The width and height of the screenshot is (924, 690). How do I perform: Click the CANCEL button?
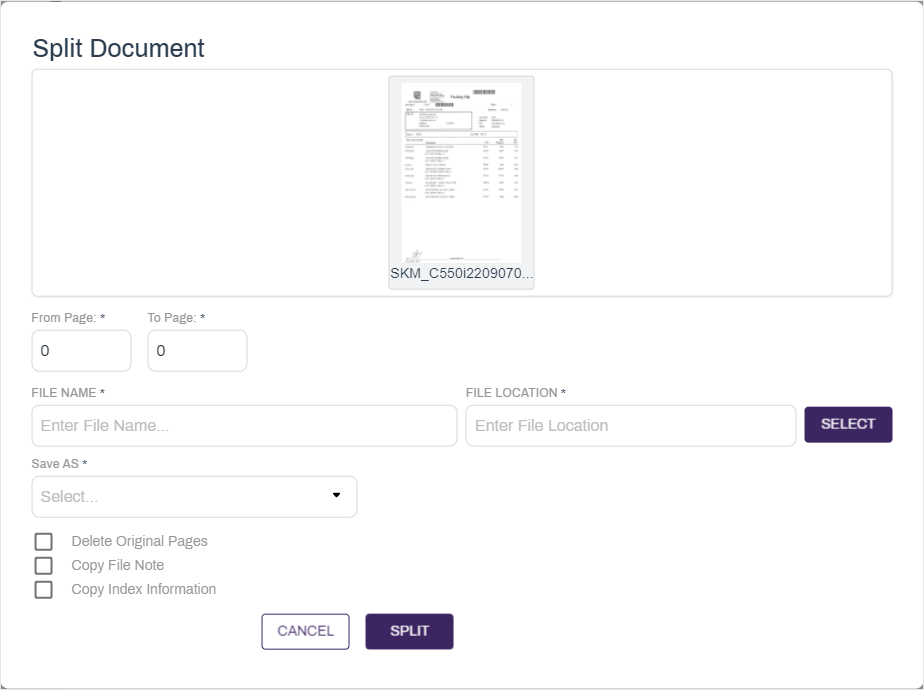pyautogui.click(x=305, y=632)
